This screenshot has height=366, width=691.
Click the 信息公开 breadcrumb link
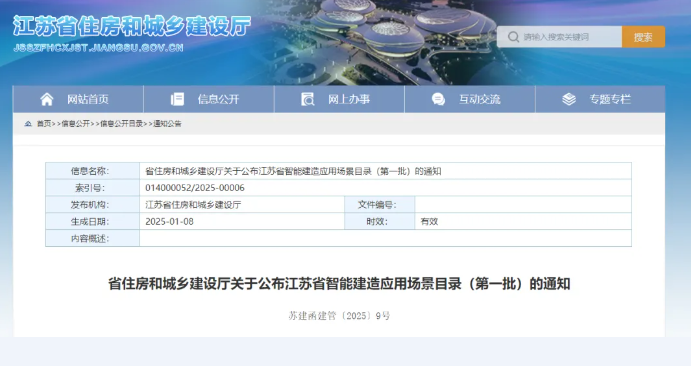[75, 124]
